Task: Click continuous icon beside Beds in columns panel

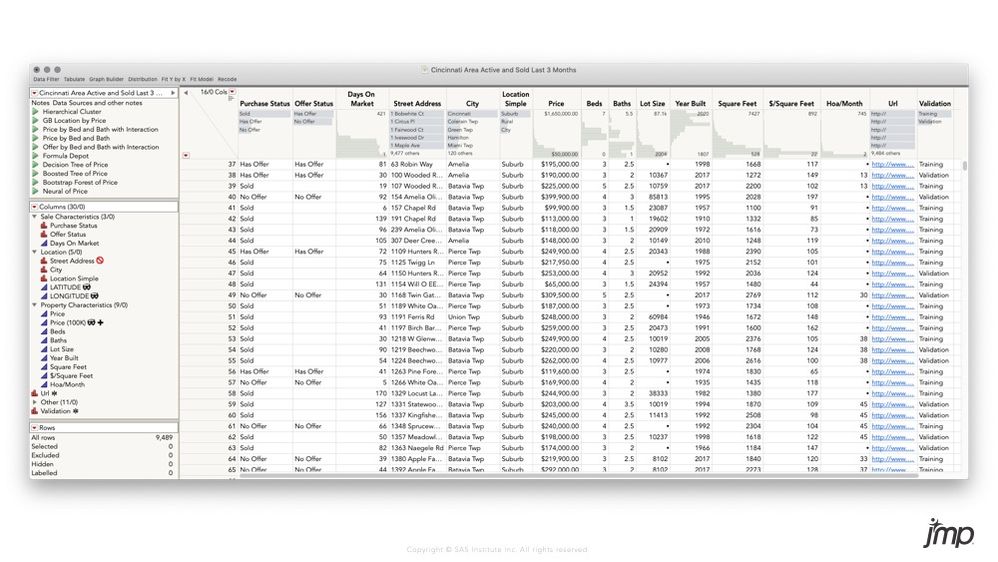Action: point(44,332)
